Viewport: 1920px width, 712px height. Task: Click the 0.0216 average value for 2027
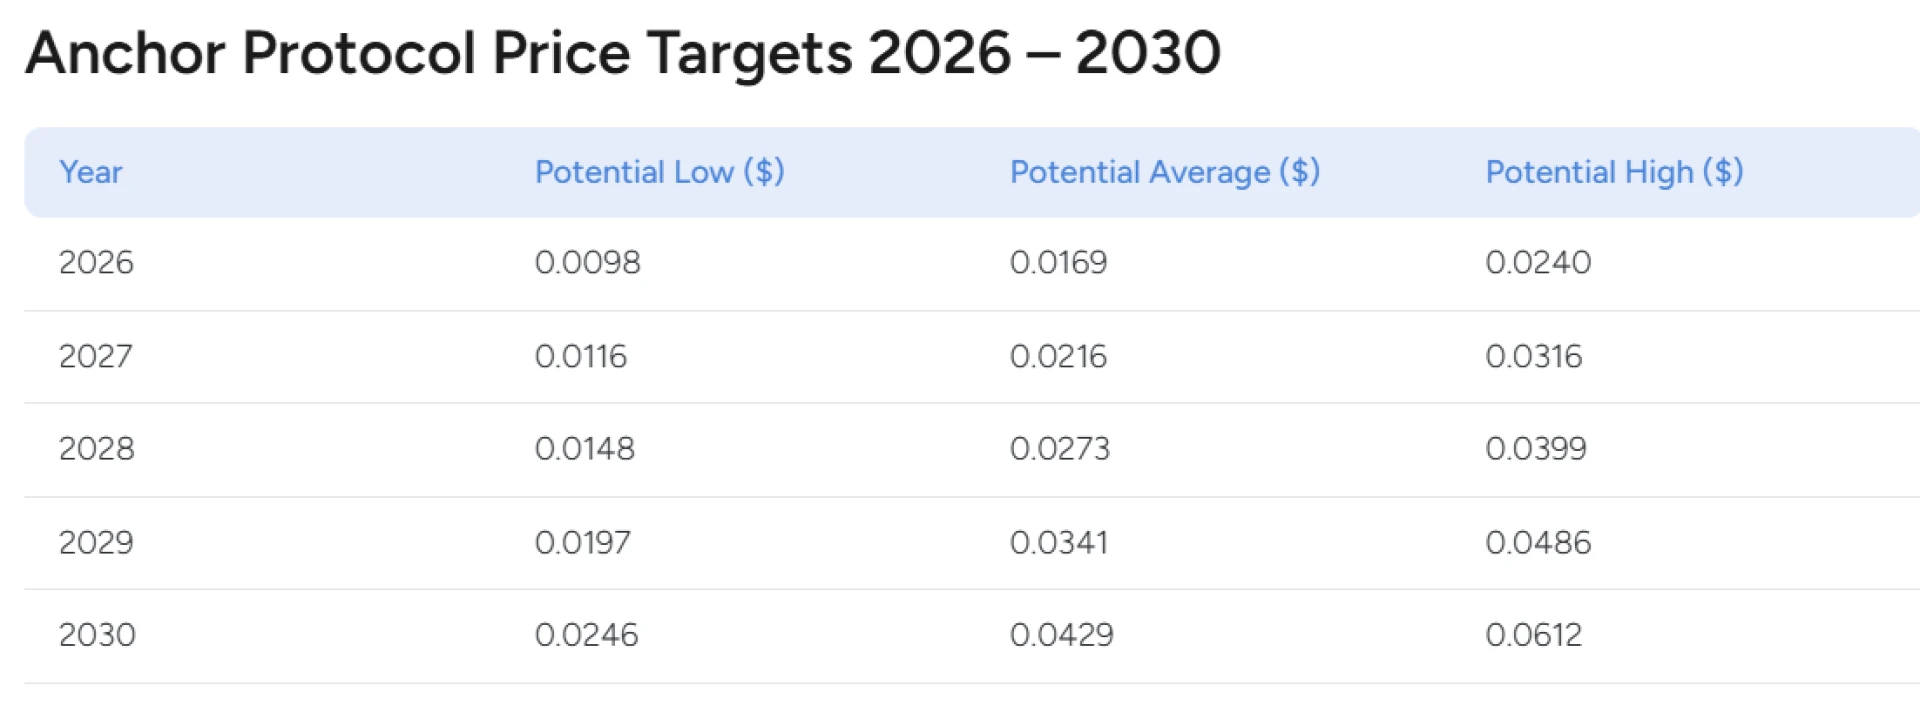(x=1058, y=356)
